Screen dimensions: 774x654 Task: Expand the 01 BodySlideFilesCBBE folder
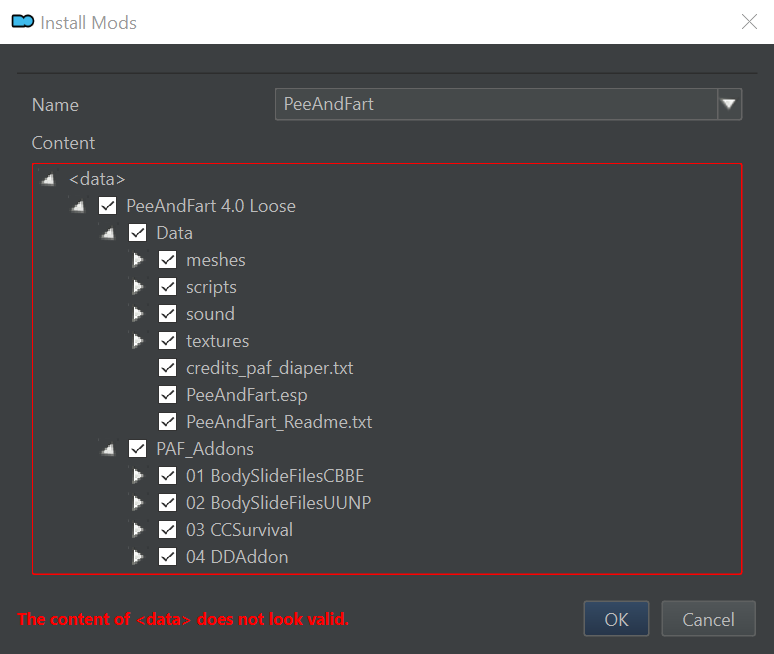pos(138,476)
